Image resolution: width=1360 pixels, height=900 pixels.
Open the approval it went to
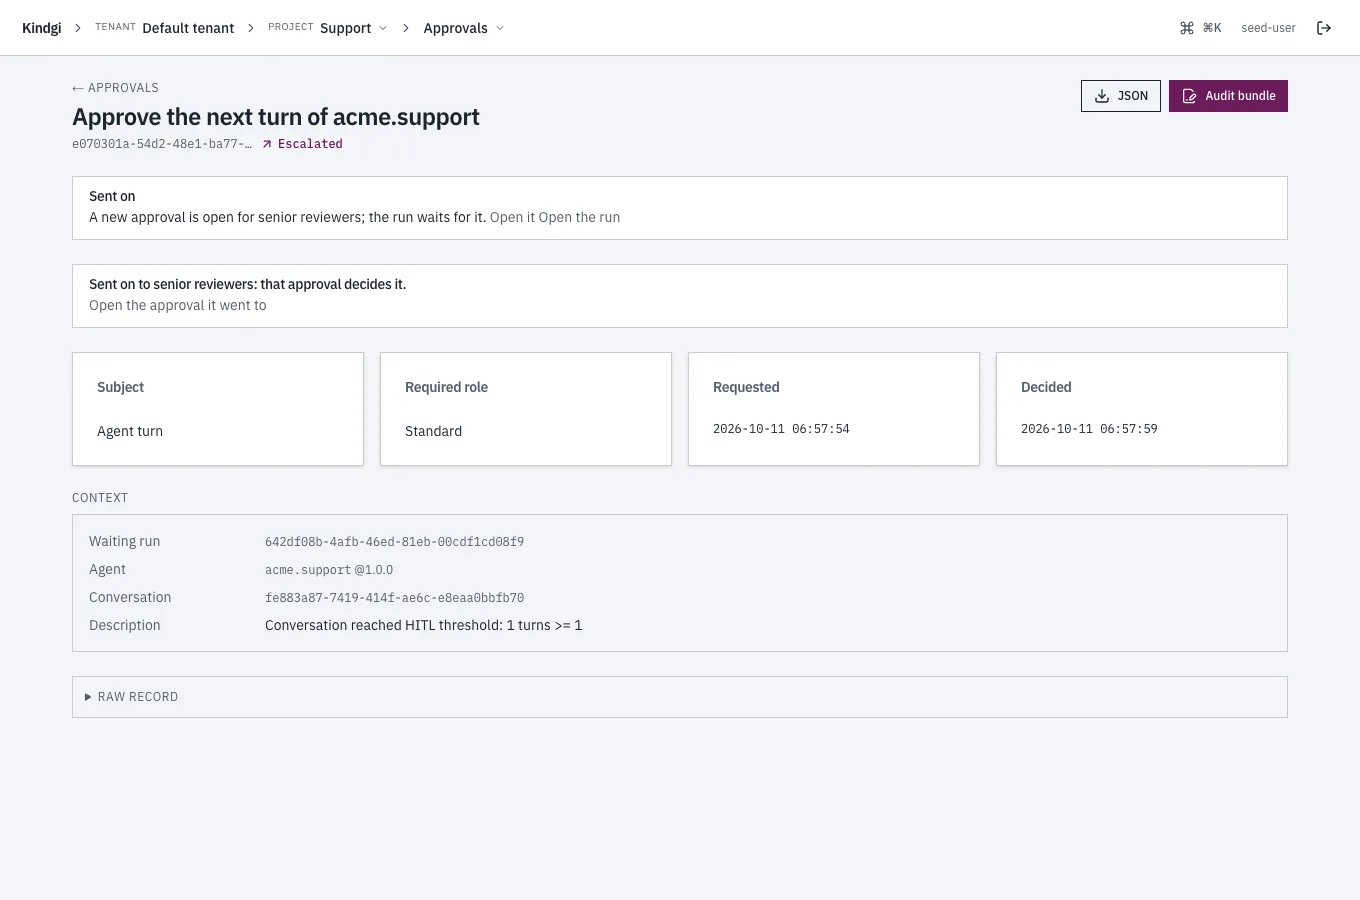pos(178,305)
